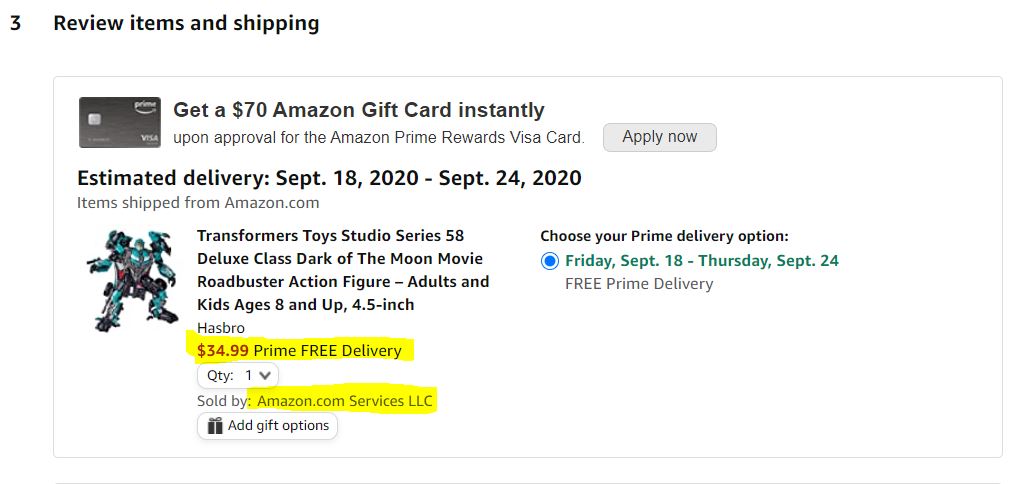Screen dimensions: 1021x484
Task: Click the Amazon.com Services LLC seller name
Action: [345, 401]
